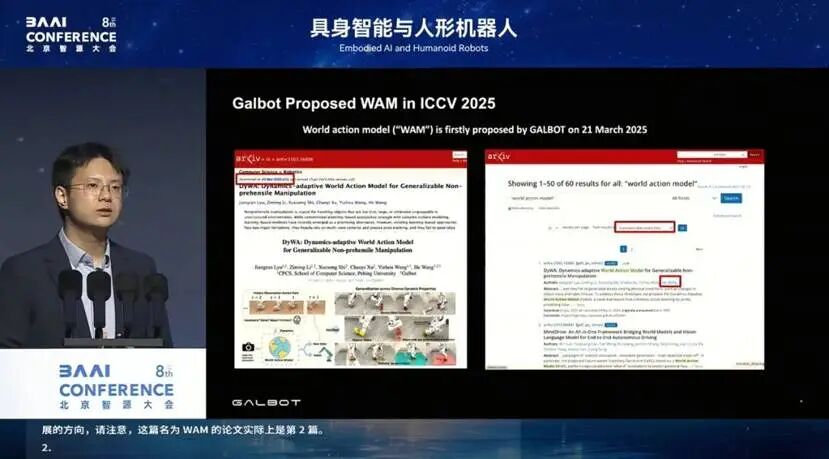Click the Next link in results pagination
The width and height of the screenshot is (829, 459).
pos(699,249)
